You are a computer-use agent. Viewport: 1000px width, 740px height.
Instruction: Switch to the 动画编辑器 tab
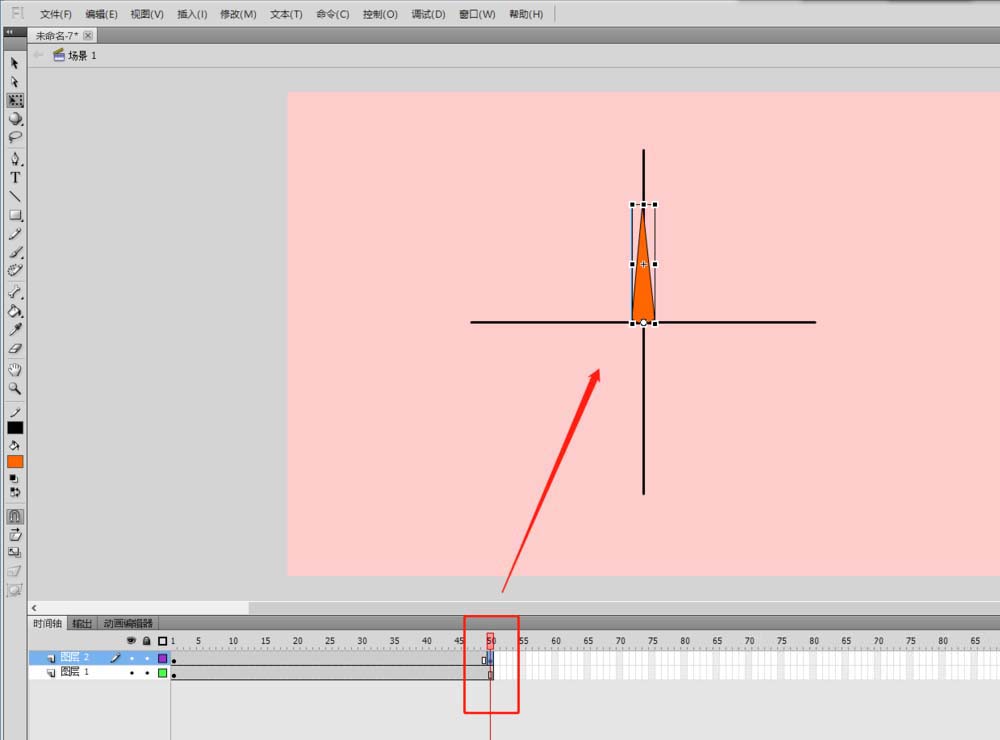point(129,624)
